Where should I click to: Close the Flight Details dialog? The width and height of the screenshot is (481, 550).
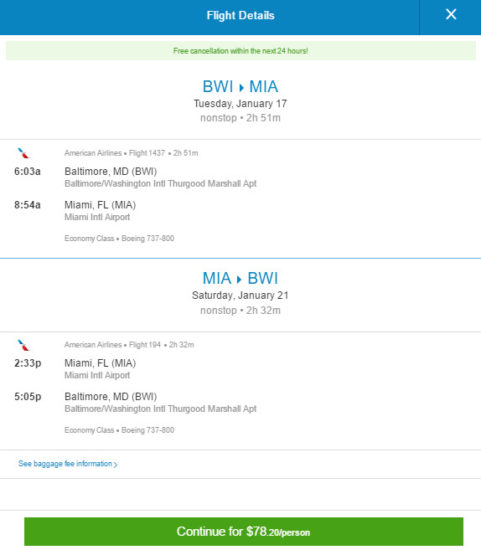[x=450, y=15]
